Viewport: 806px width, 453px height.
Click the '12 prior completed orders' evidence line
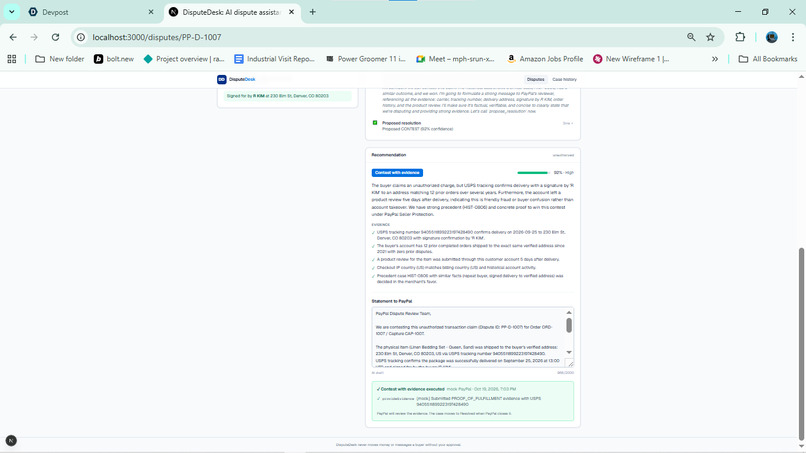pyautogui.click(x=470, y=249)
